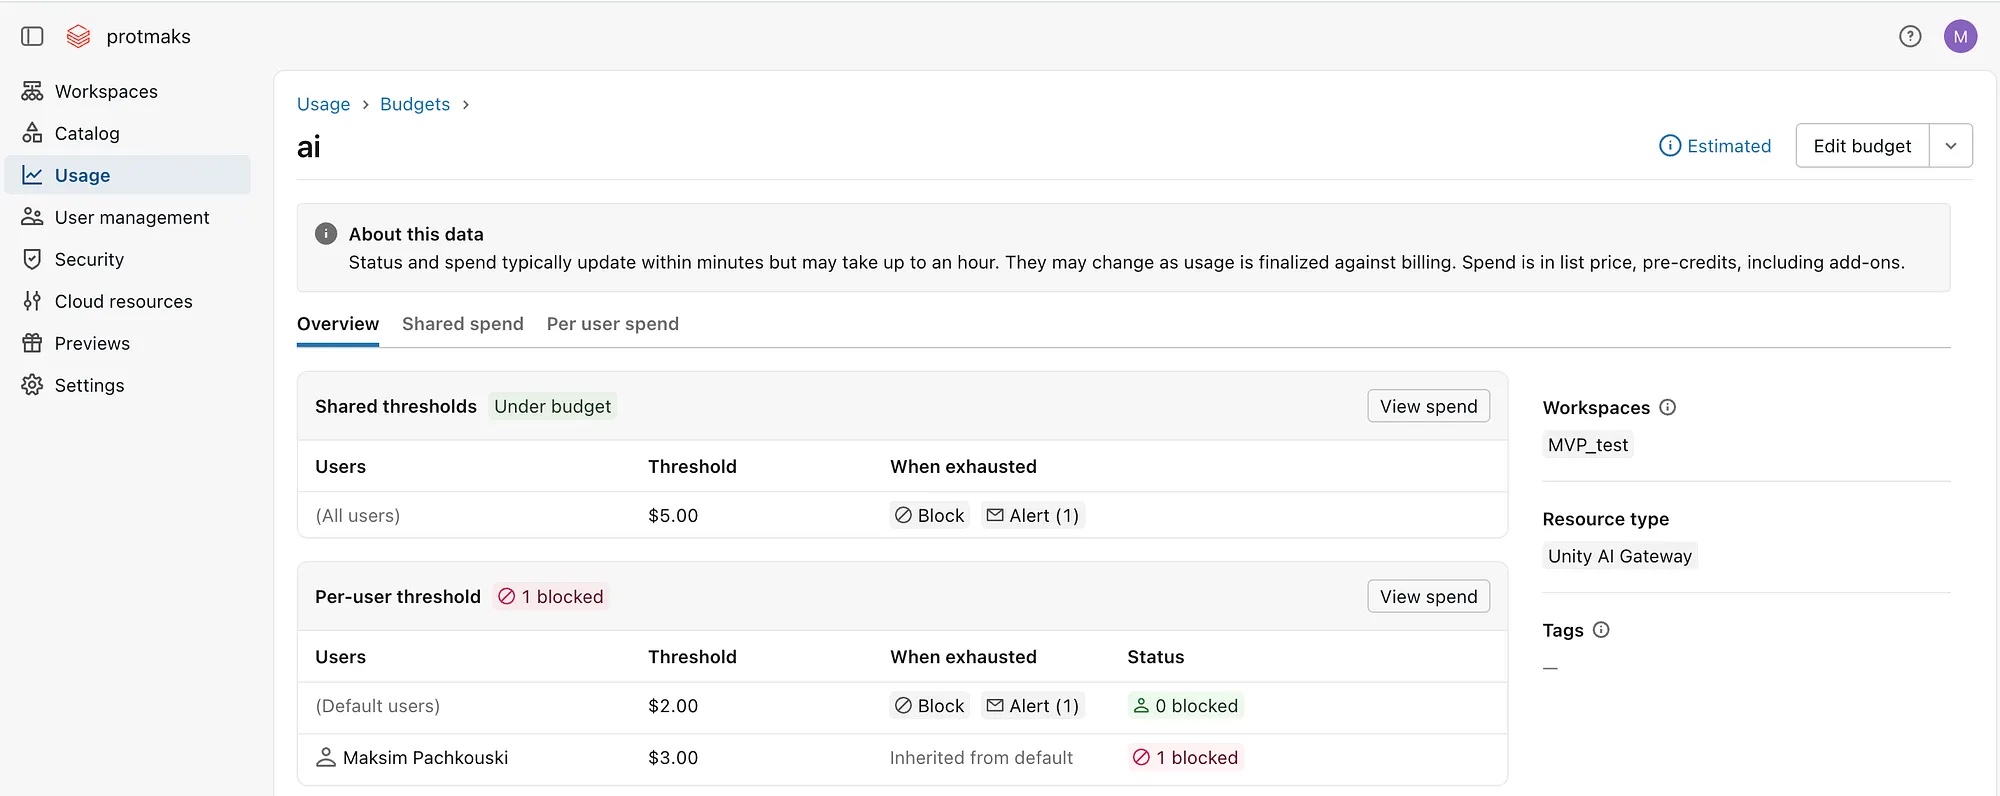
Task: Click the $5.00 threshold value
Action: coord(673,515)
